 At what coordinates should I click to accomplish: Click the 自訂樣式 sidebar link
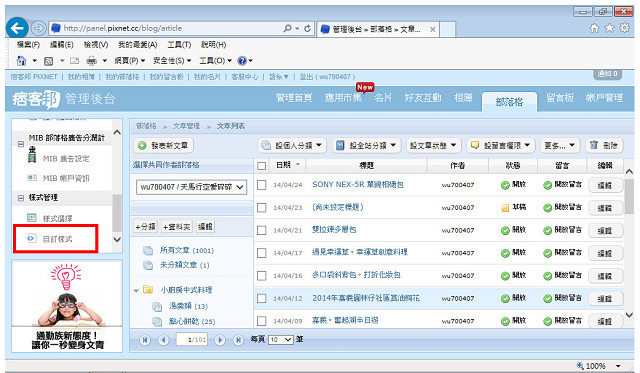click(57, 239)
